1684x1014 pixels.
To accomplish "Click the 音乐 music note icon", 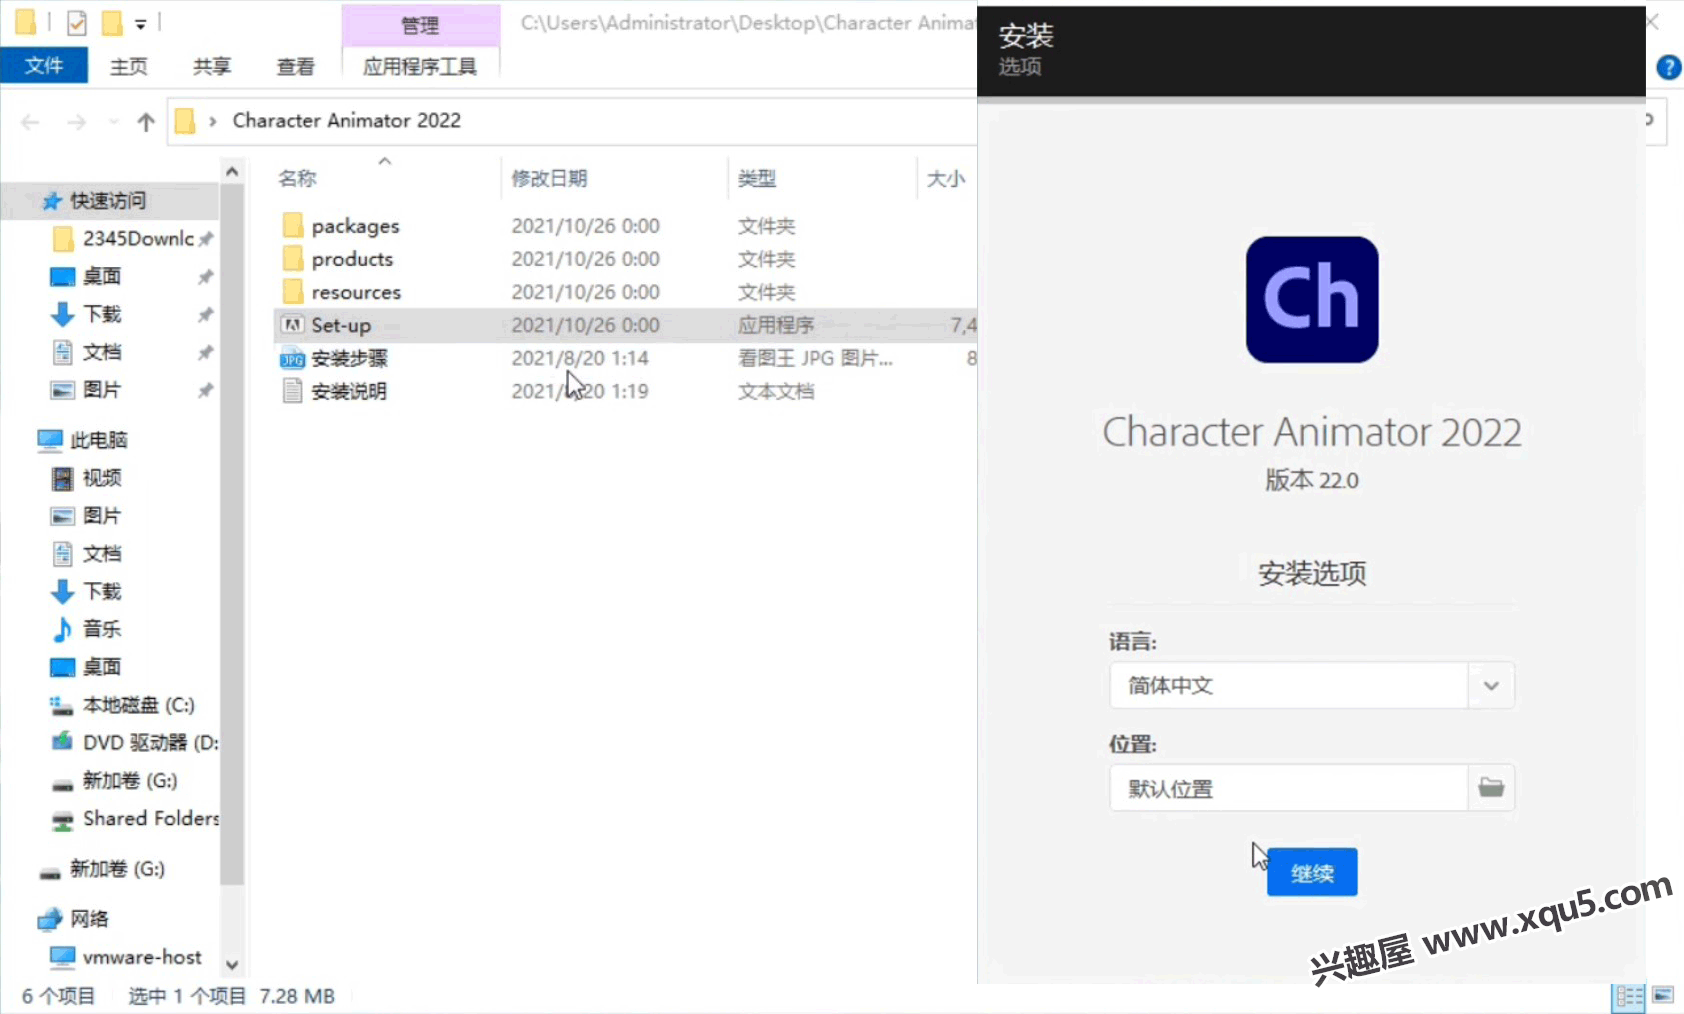I will point(62,629).
